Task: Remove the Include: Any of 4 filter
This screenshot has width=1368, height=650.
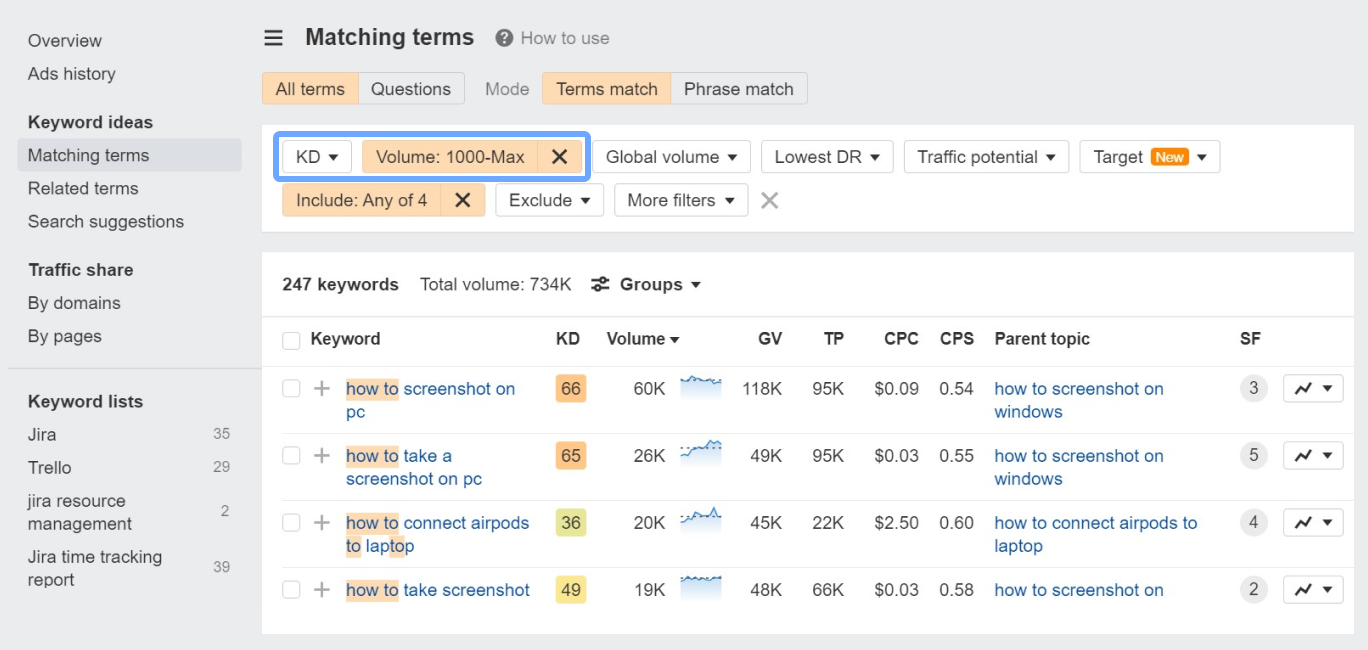Action: click(462, 200)
